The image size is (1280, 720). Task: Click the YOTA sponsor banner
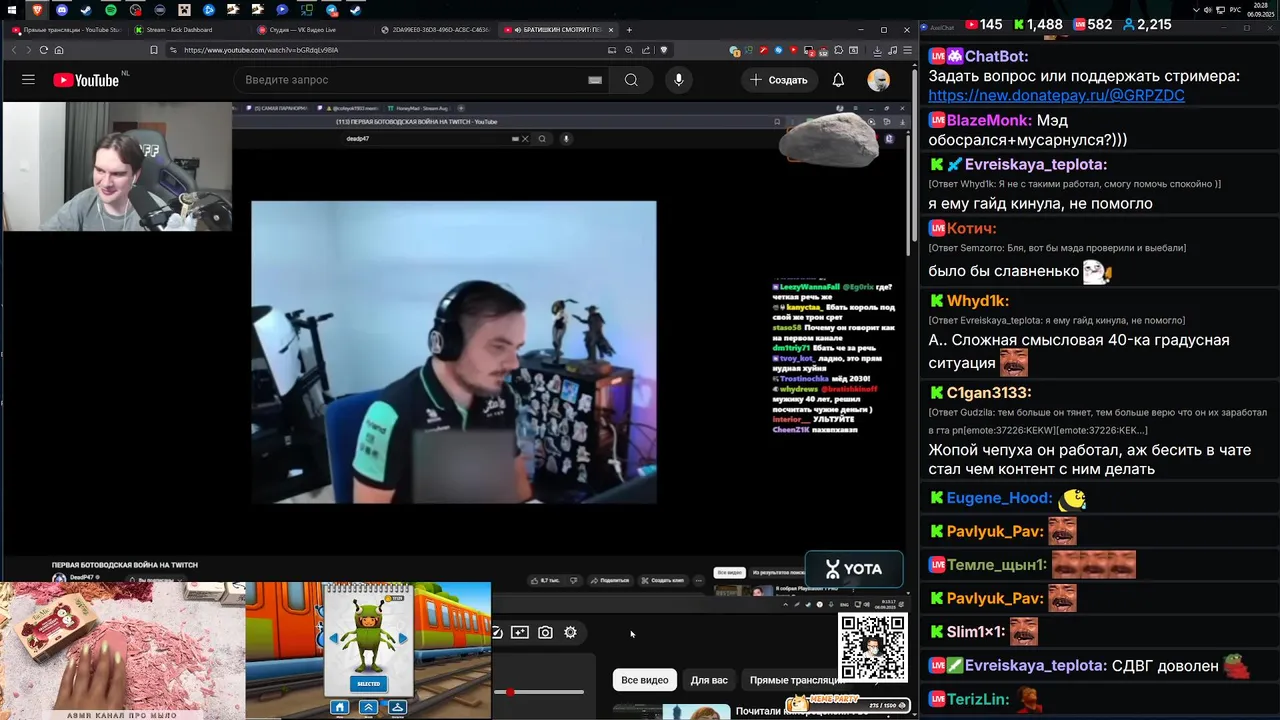pyautogui.click(x=854, y=569)
